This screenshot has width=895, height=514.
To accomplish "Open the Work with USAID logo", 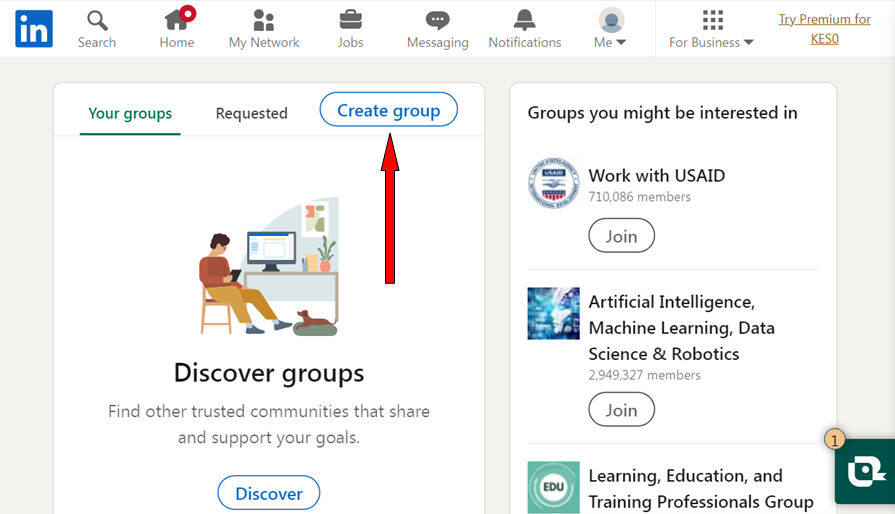I will (x=554, y=184).
